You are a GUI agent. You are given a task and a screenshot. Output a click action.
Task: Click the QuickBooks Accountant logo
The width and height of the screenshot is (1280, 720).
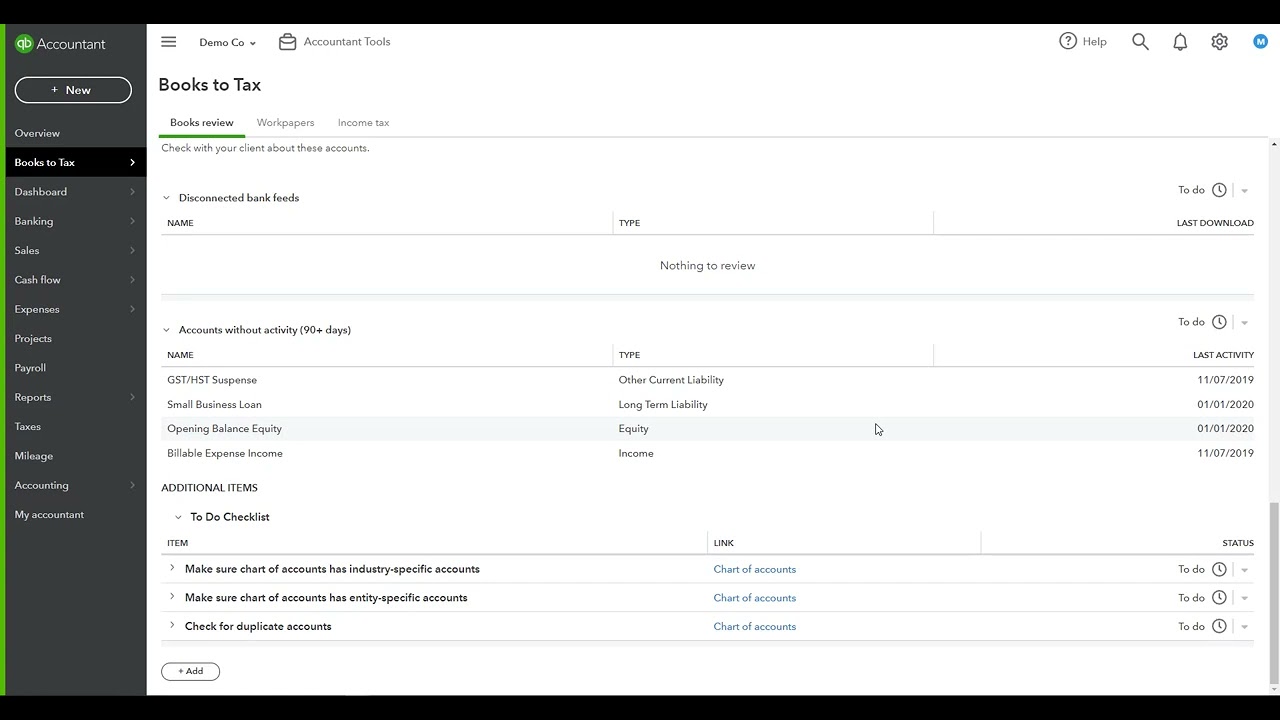(60, 44)
